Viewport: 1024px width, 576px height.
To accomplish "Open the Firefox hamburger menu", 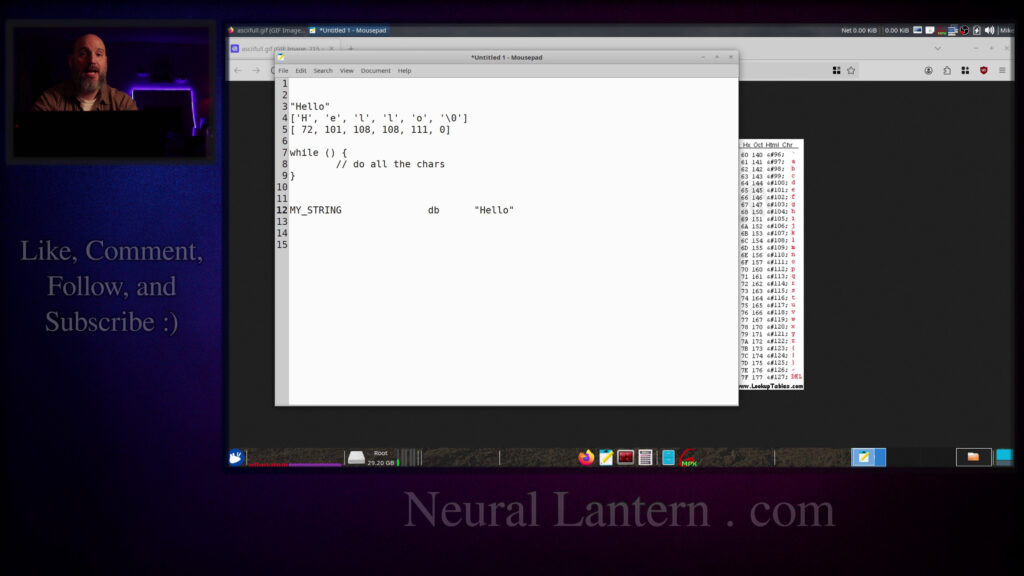I will pos(1002,71).
